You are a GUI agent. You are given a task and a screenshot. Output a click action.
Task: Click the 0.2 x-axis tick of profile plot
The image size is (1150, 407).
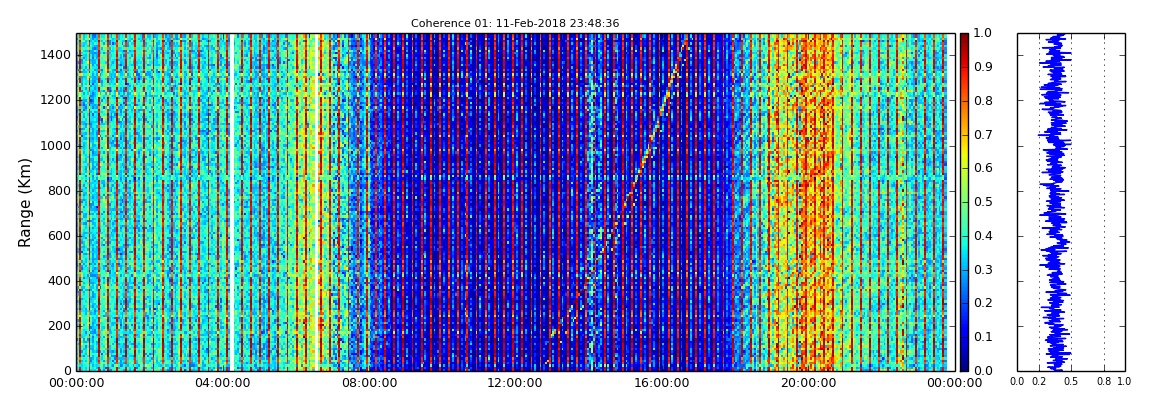(x=1039, y=382)
